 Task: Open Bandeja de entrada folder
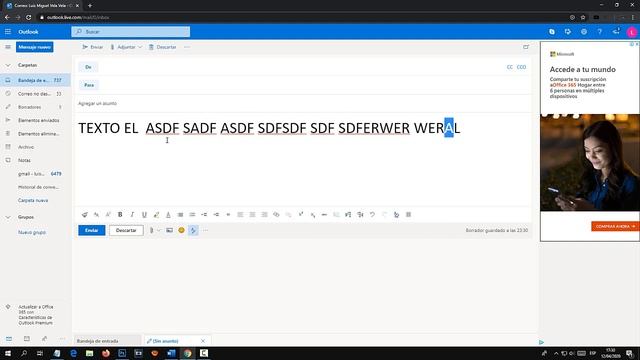[35, 80]
